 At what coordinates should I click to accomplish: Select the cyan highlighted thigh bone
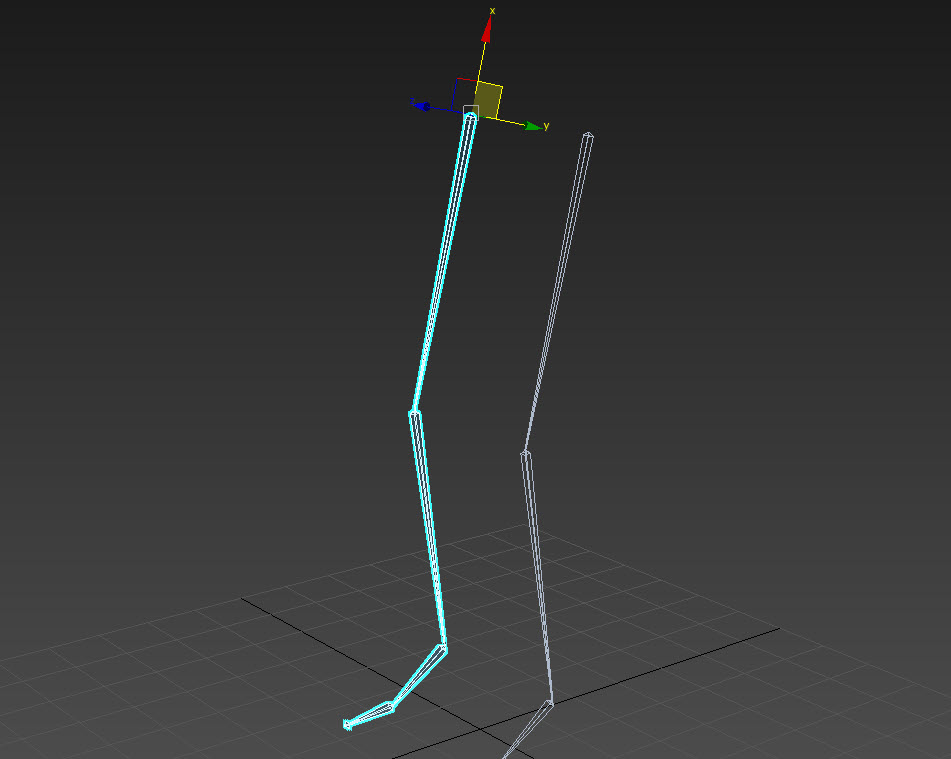pos(442,264)
